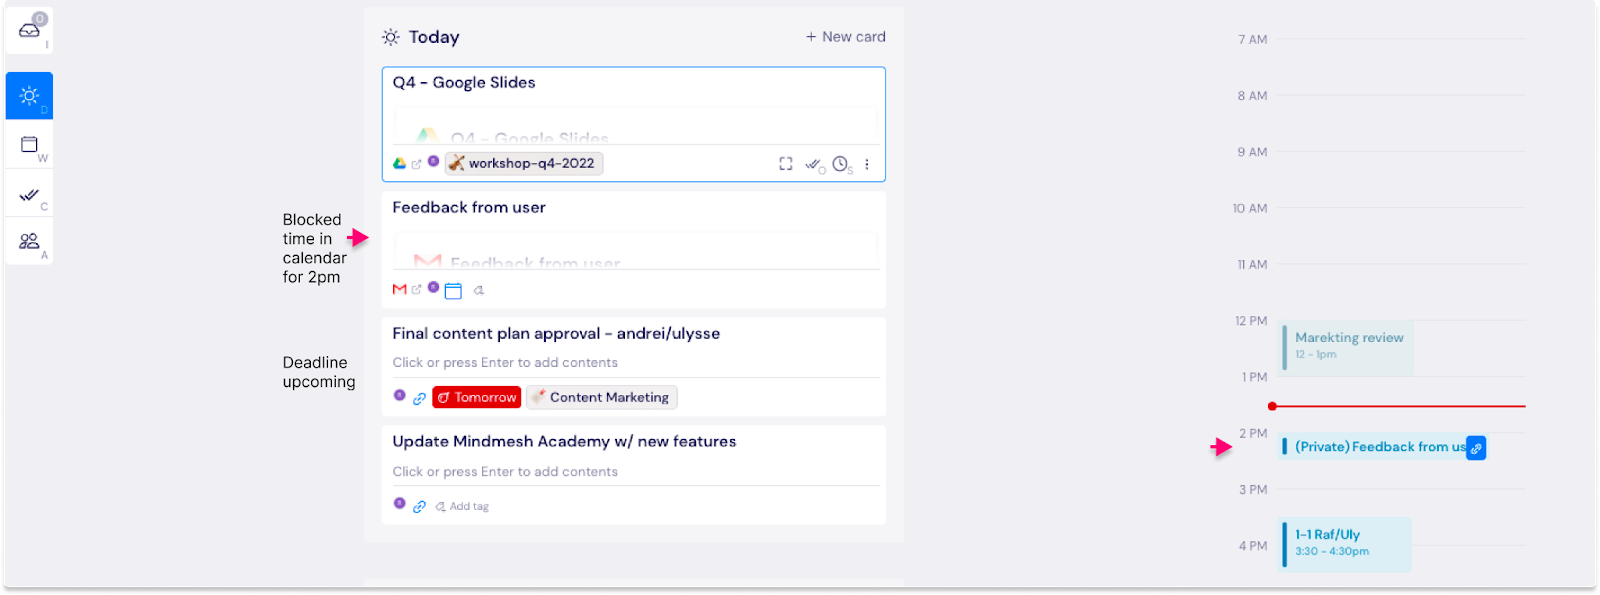Click calendar icon on Feedback from user card
The image size is (1600, 595).
453,291
